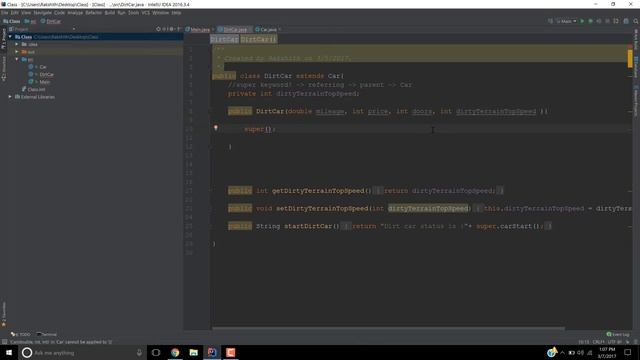Screen dimensions: 640x360
Task: Click the yellow warning stripe on error gutter
Action: click(630, 59)
